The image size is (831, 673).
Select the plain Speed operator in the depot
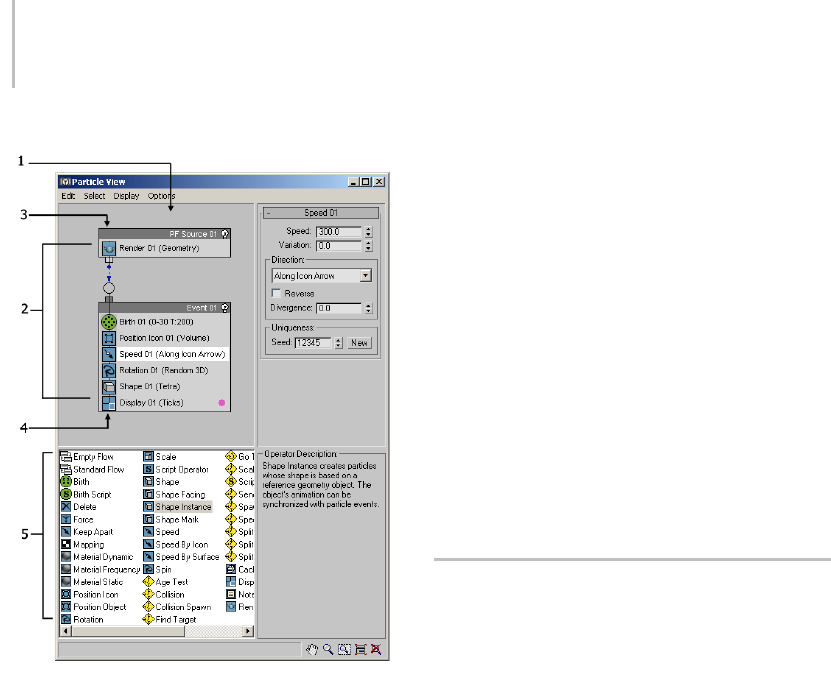click(x=162, y=532)
